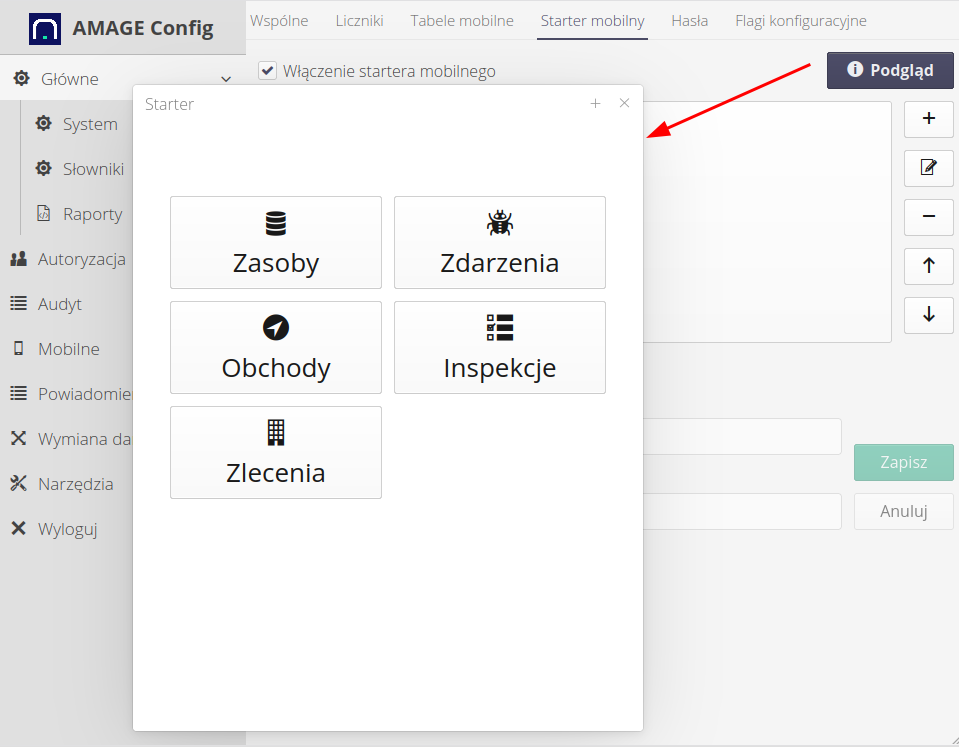Screen dimensions: 959x747
Task: Move item up with arrow button
Action: [x=928, y=266]
